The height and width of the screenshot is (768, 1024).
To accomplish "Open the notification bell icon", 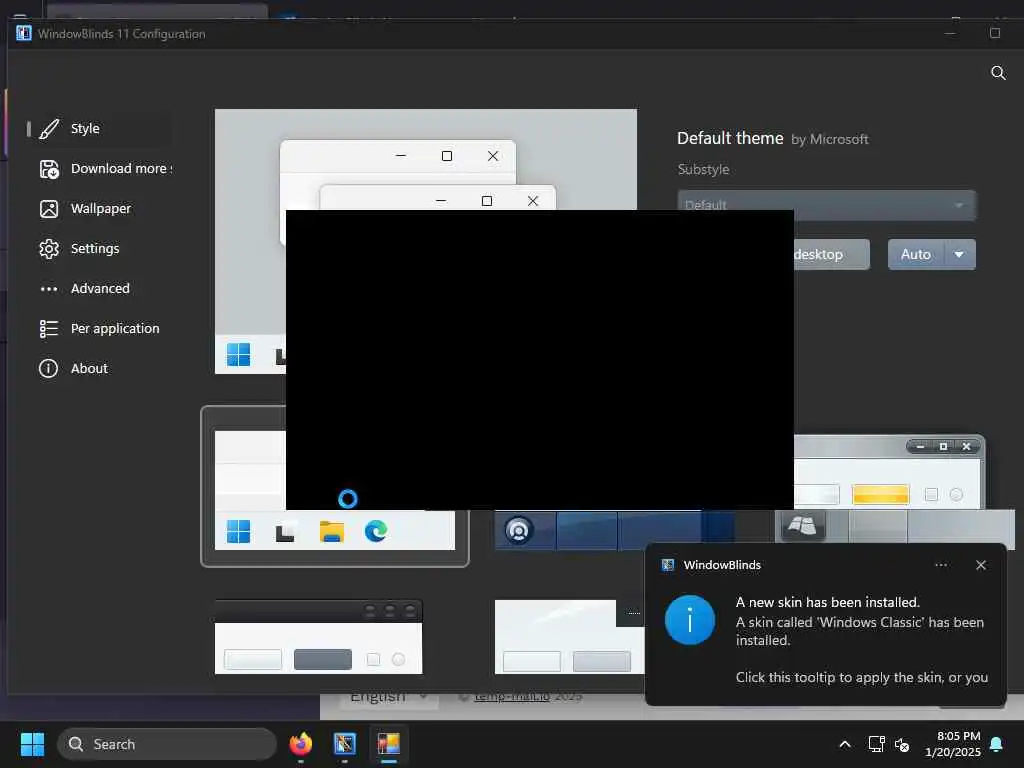I will pos(997,744).
